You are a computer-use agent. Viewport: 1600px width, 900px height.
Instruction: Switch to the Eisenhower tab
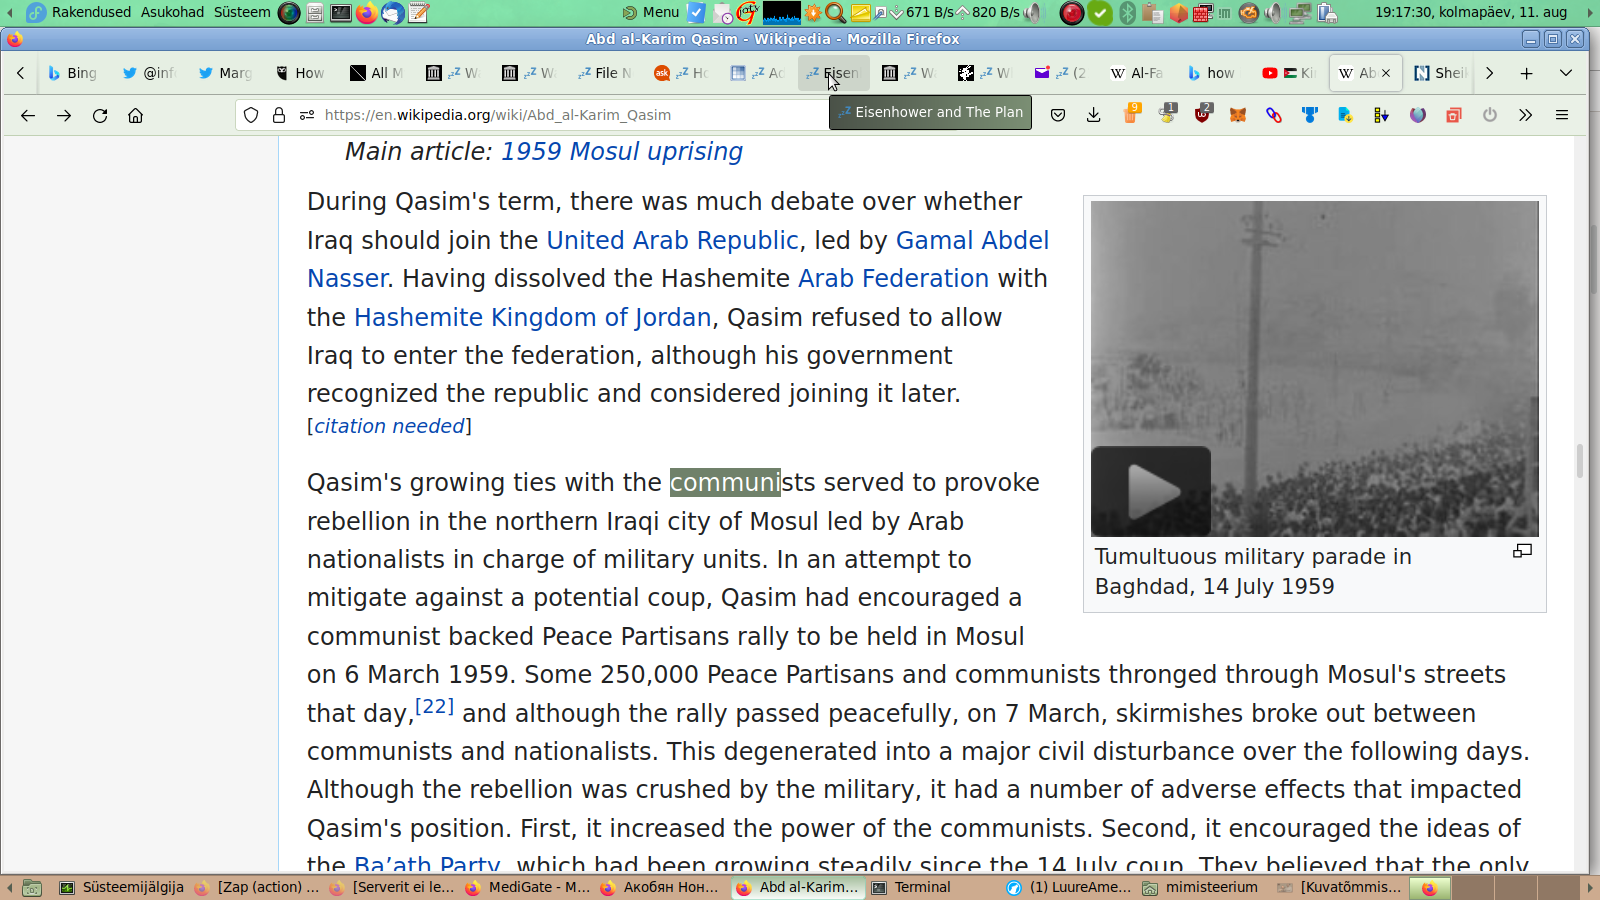tap(833, 73)
